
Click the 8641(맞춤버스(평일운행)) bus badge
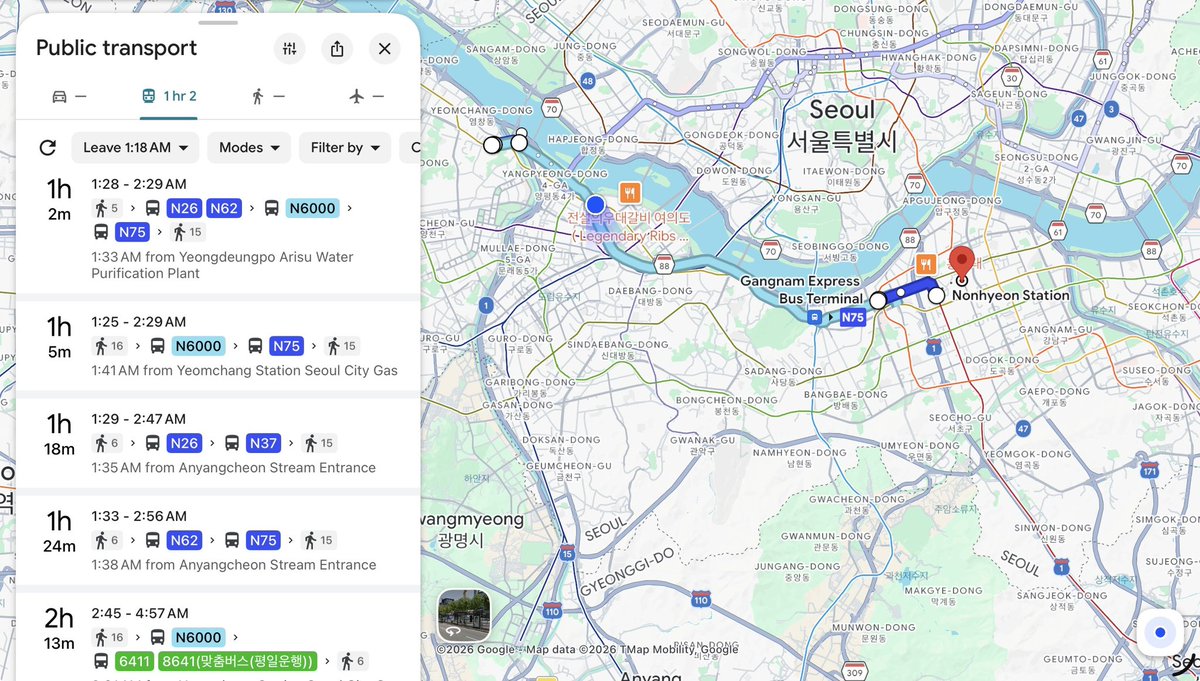point(237,661)
